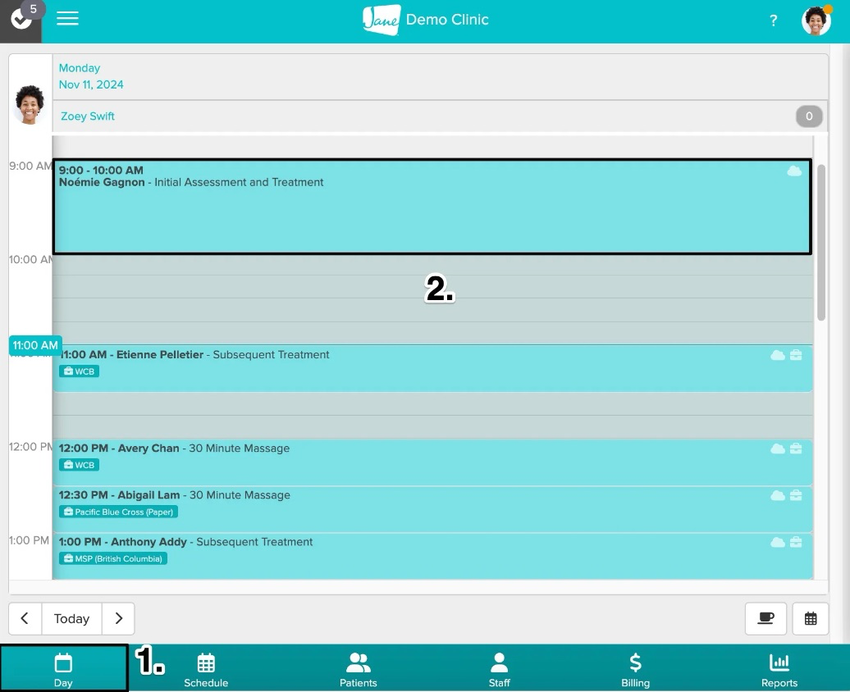Screen dimensions: 850x692
Task: Switch to the Staff tab
Action: pos(499,670)
